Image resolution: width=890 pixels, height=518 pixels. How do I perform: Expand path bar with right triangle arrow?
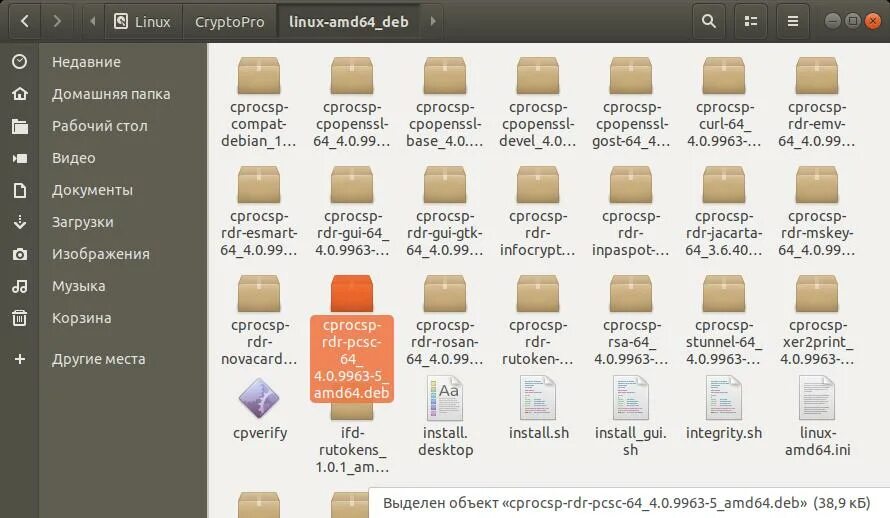pyautogui.click(x=433, y=22)
